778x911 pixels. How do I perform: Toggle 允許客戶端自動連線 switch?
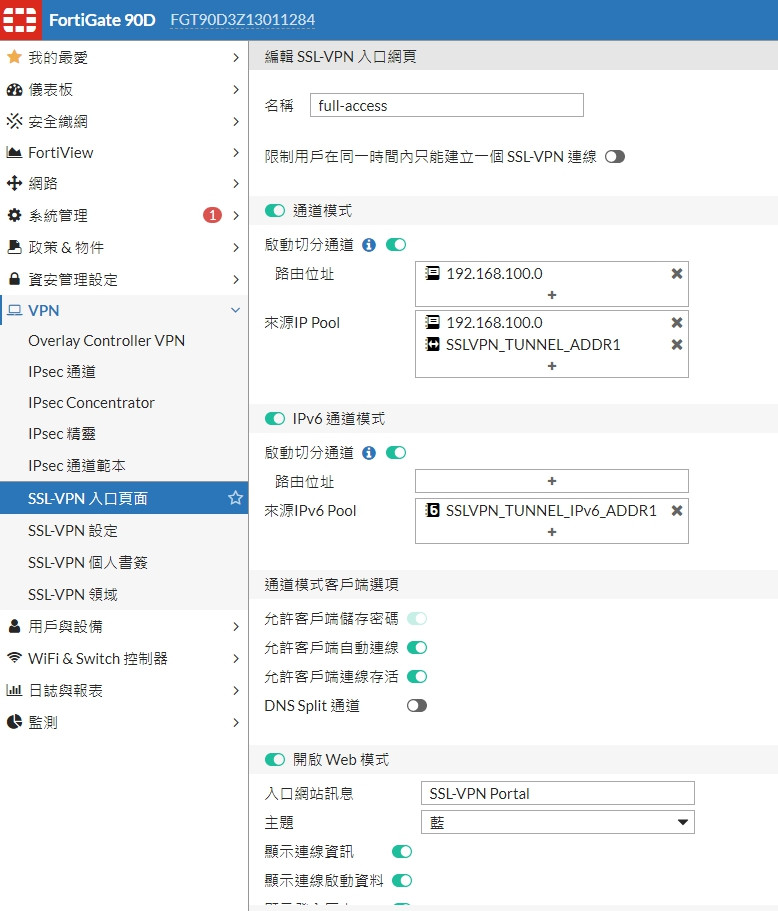point(417,647)
